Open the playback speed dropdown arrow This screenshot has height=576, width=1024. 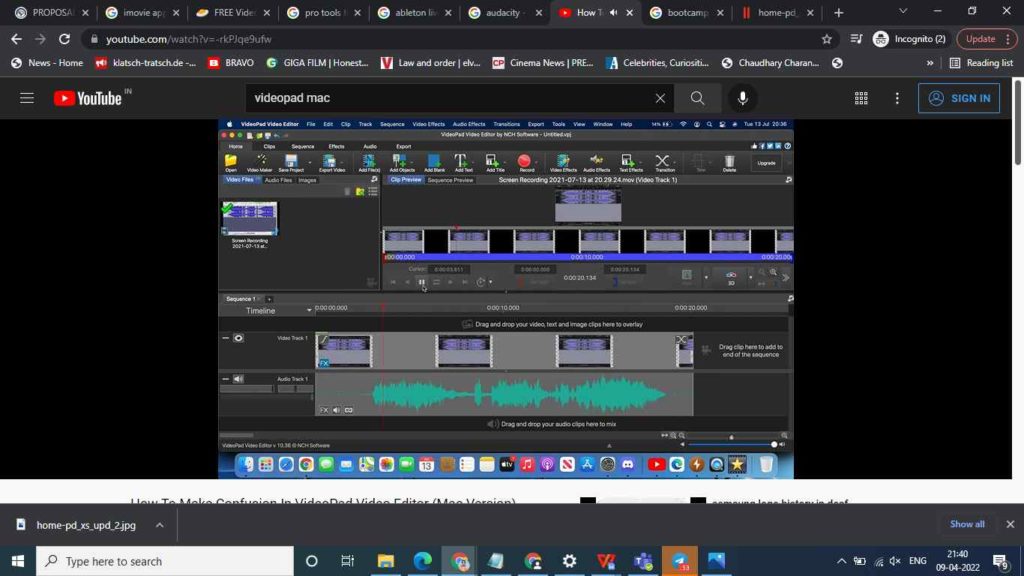[490, 282]
